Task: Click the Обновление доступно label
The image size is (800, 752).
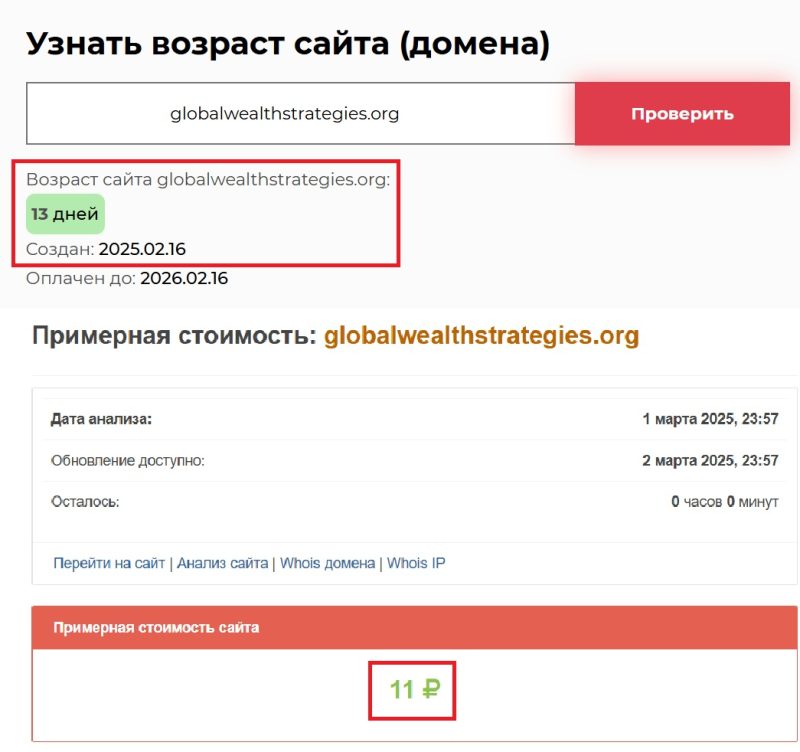Action: pyautogui.click(x=128, y=461)
